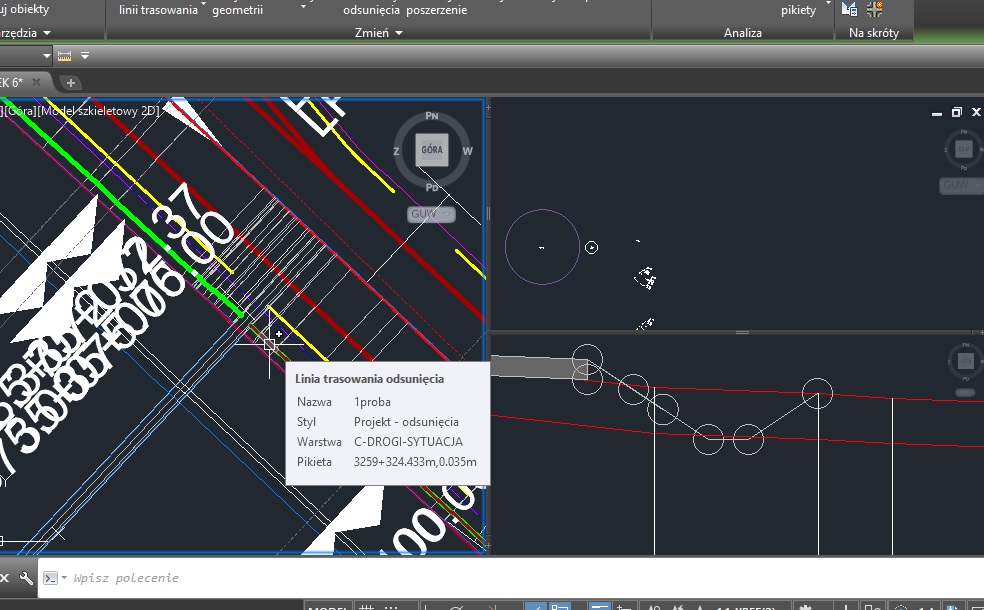984x610 pixels.
Task: Click the Analiza panel title
Action: (x=742, y=33)
